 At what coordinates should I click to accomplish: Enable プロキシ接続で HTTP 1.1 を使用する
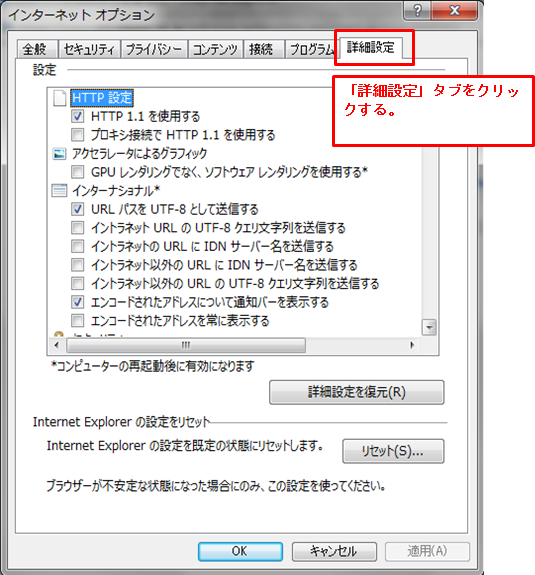click(x=77, y=135)
